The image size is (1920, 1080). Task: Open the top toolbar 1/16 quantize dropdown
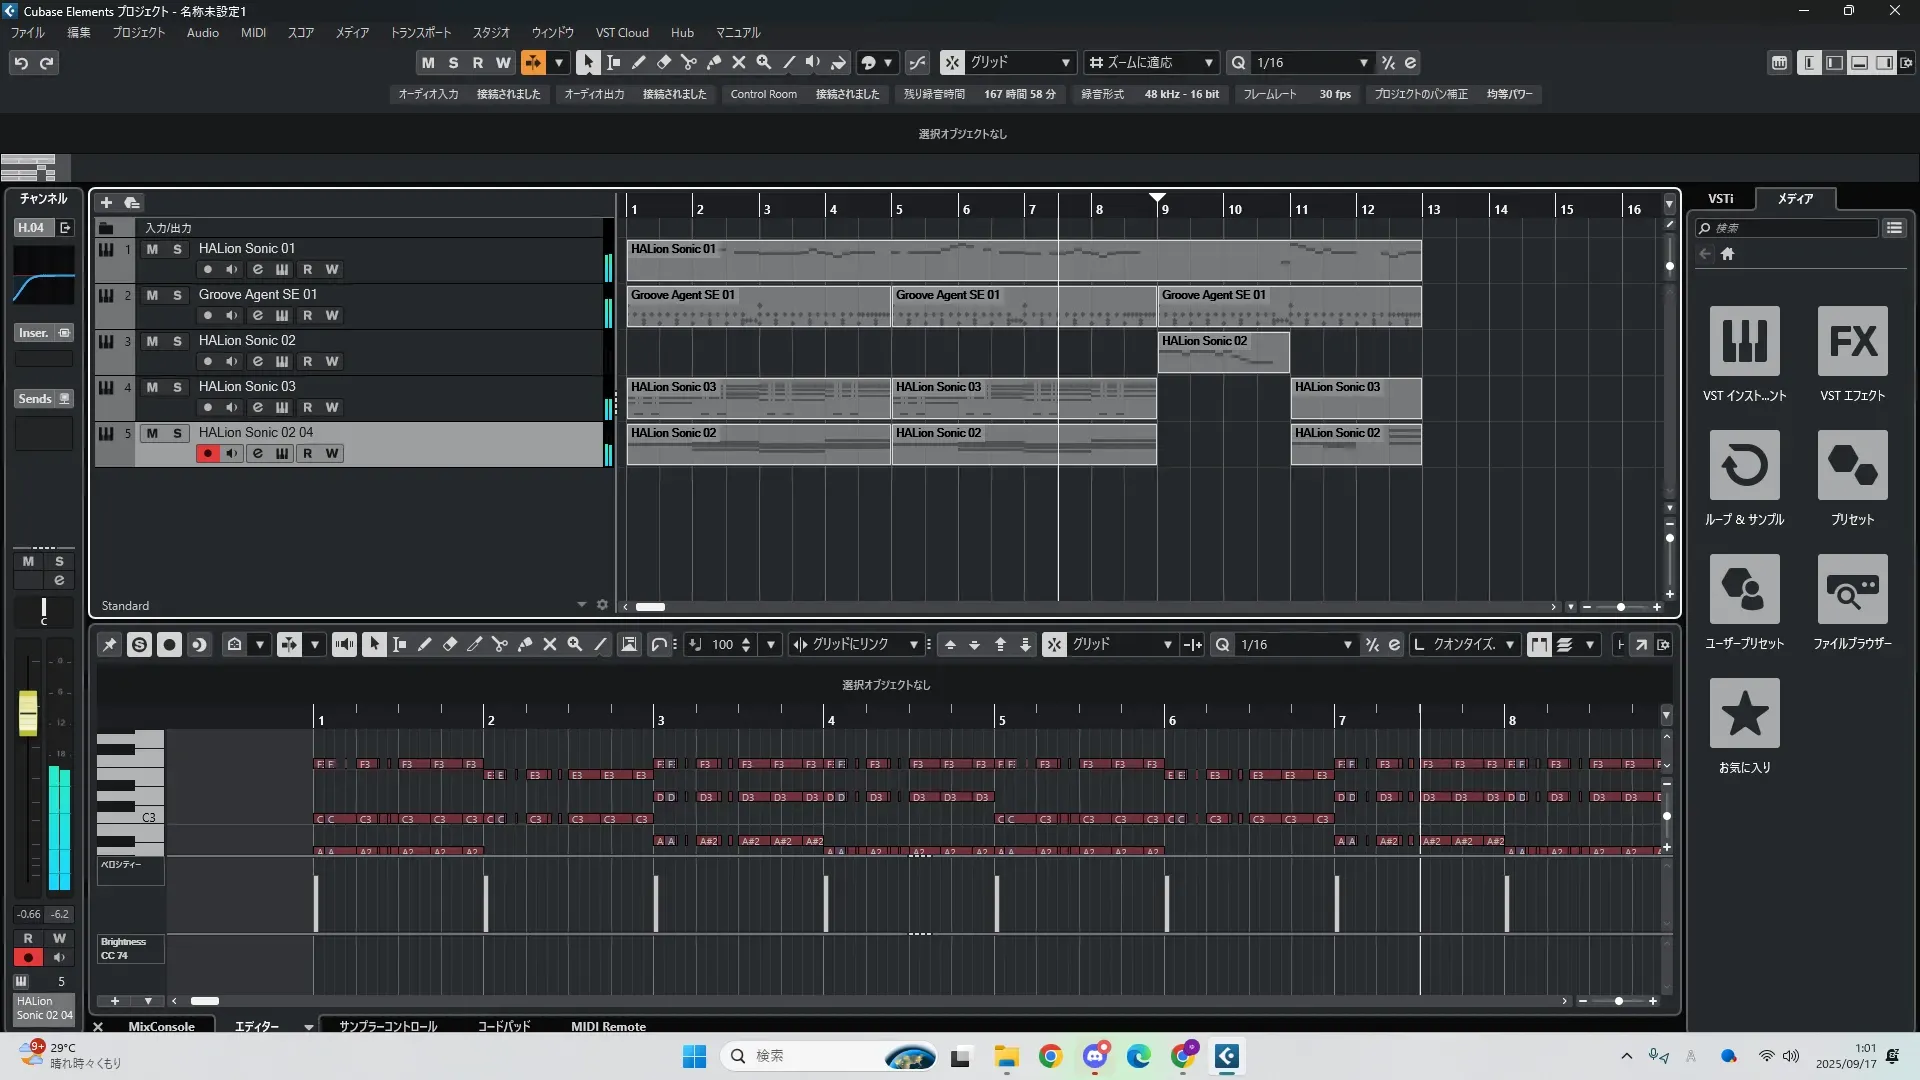(1363, 63)
